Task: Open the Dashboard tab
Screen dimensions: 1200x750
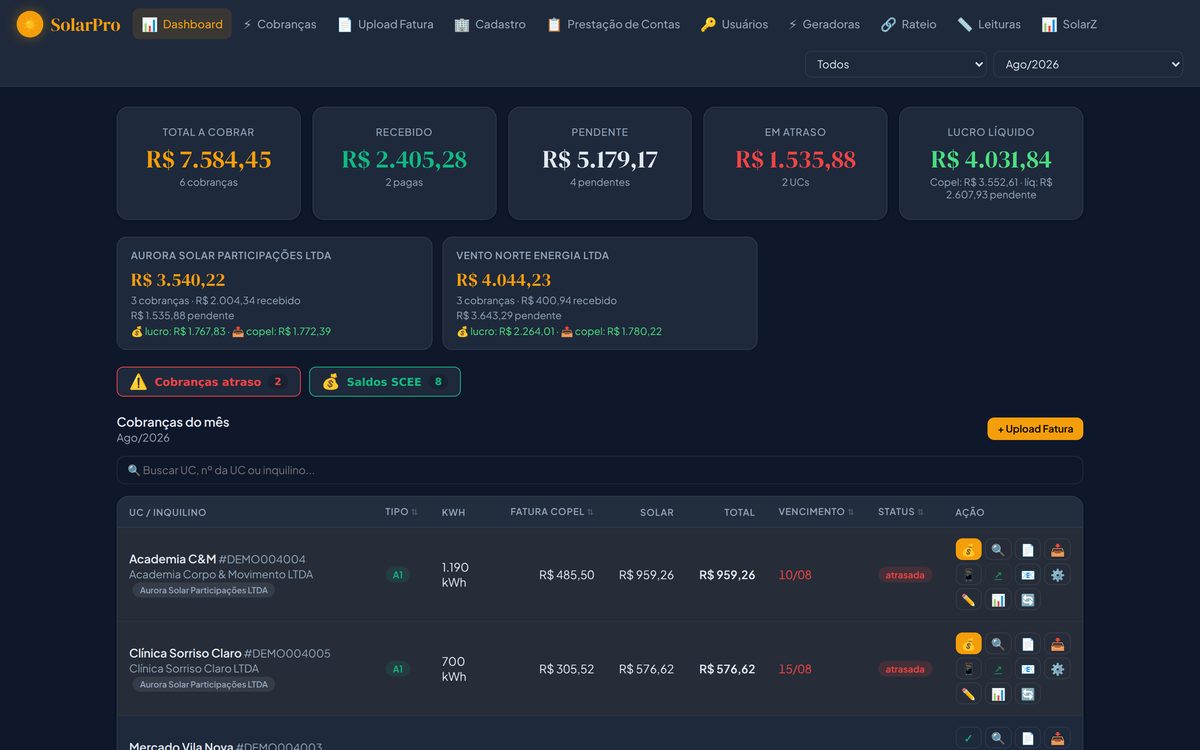Action: point(182,24)
